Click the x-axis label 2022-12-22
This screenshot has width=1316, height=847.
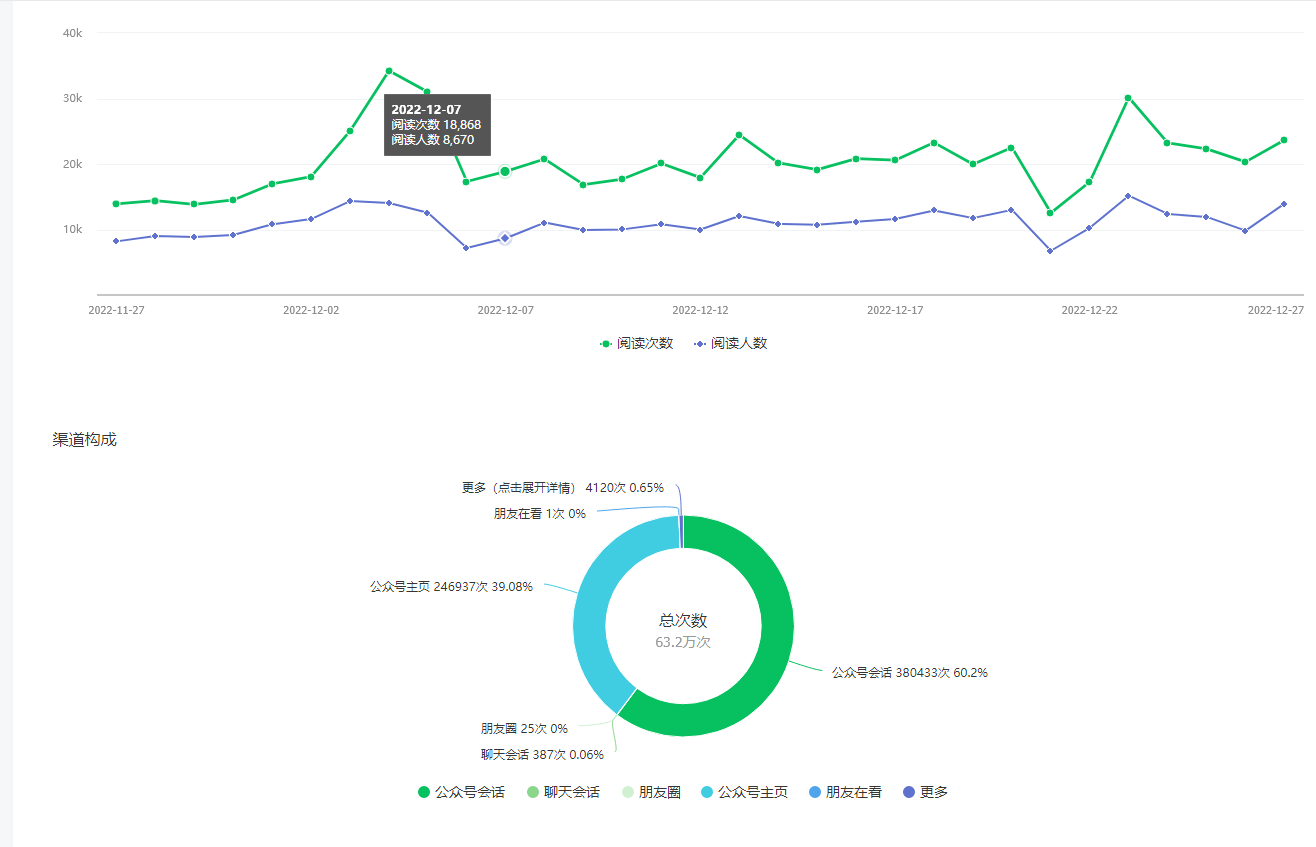pos(1089,310)
